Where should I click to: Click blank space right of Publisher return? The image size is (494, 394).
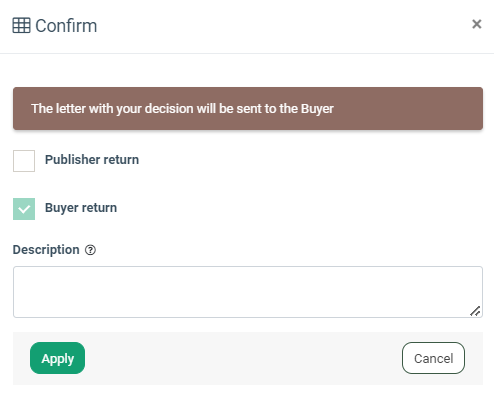(310, 160)
